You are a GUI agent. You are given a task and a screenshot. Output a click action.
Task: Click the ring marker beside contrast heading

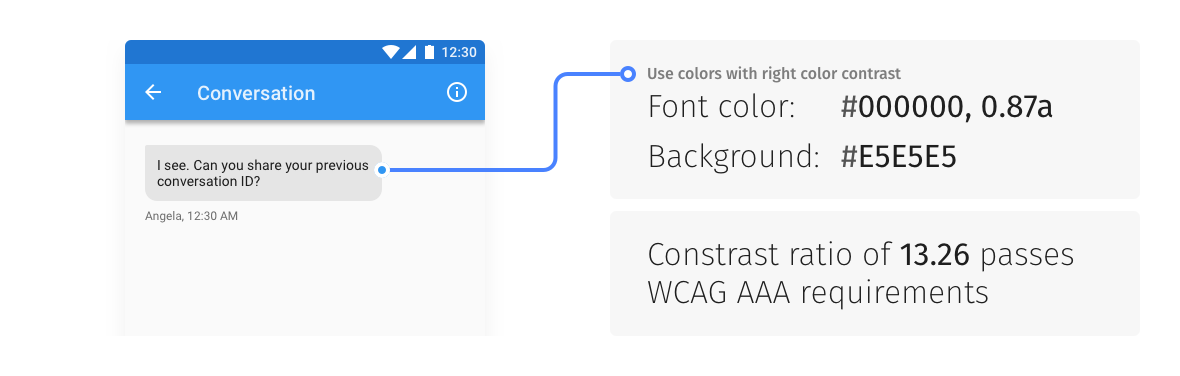629,74
